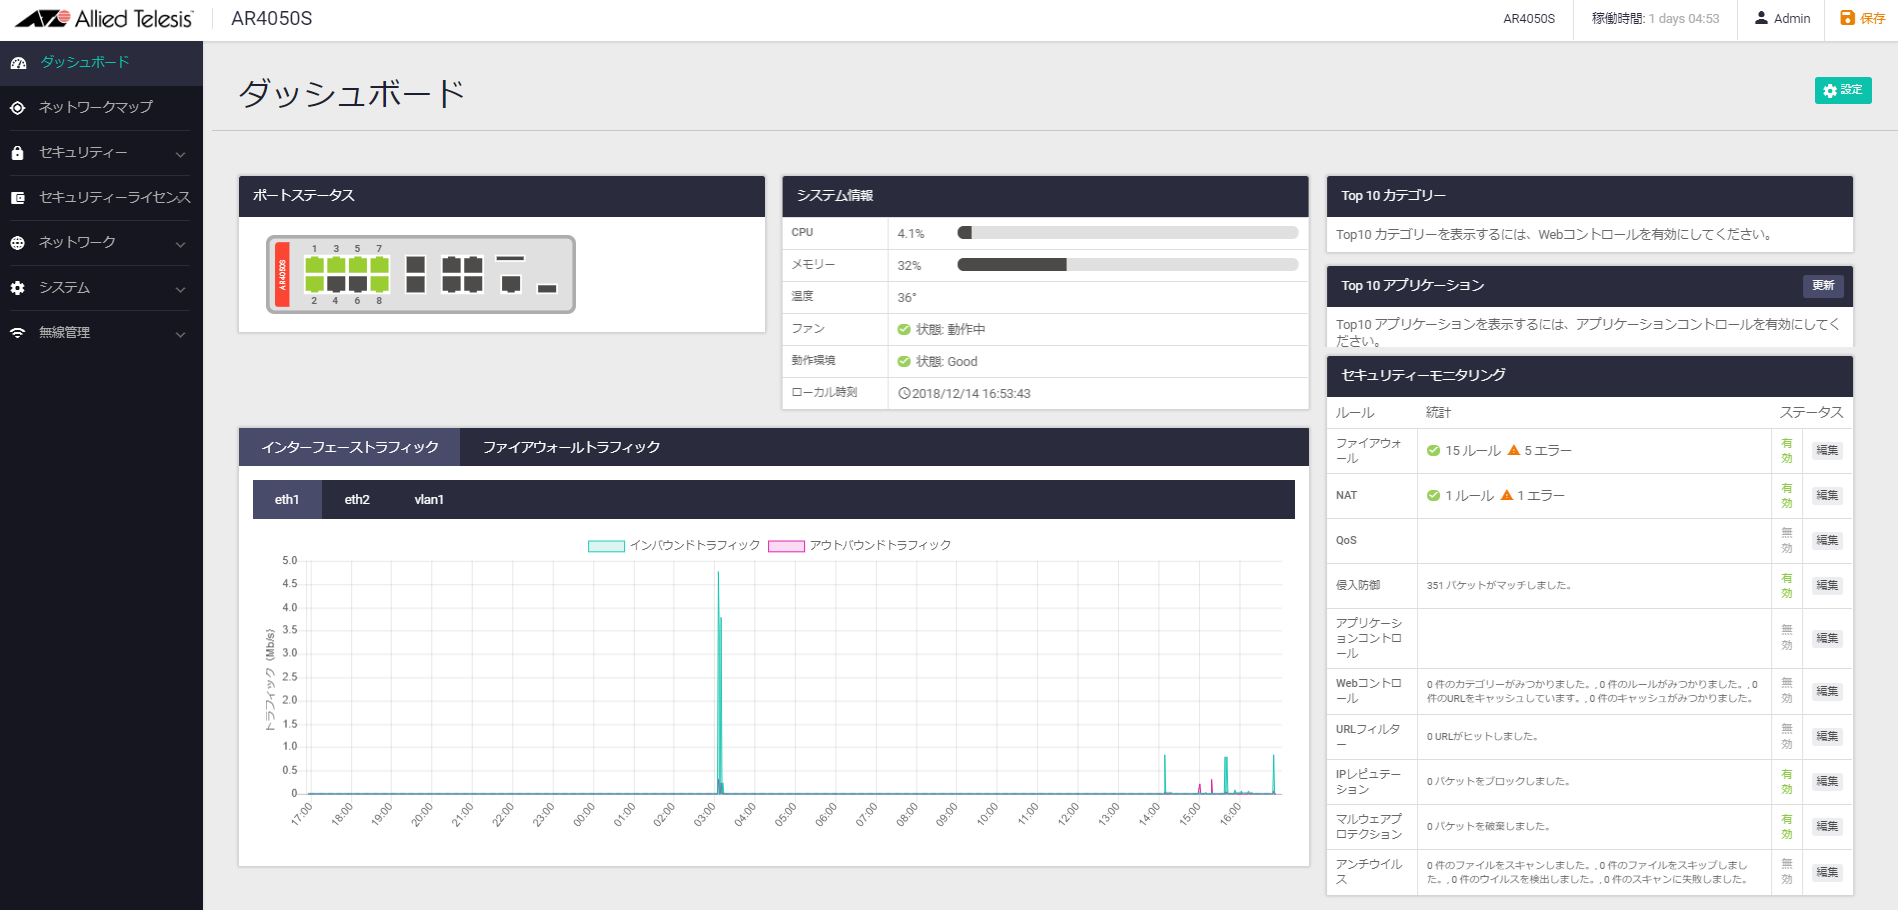Toggle the inbound traffic legend swatch

point(606,546)
